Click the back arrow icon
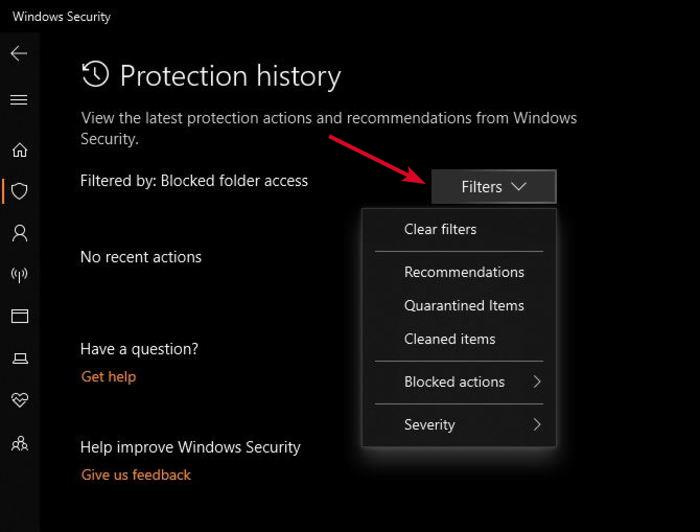The image size is (700, 532). click(x=19, y=53)
